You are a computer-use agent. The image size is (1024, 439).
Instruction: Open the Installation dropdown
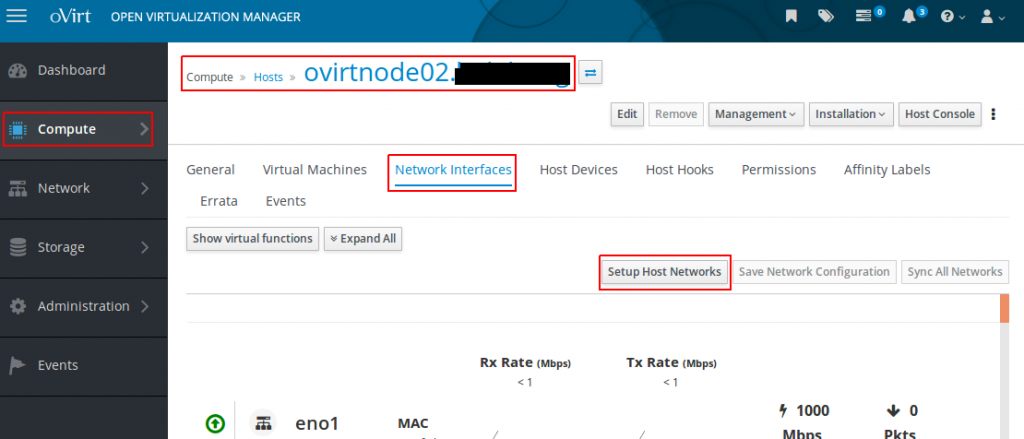pos(851,114)
